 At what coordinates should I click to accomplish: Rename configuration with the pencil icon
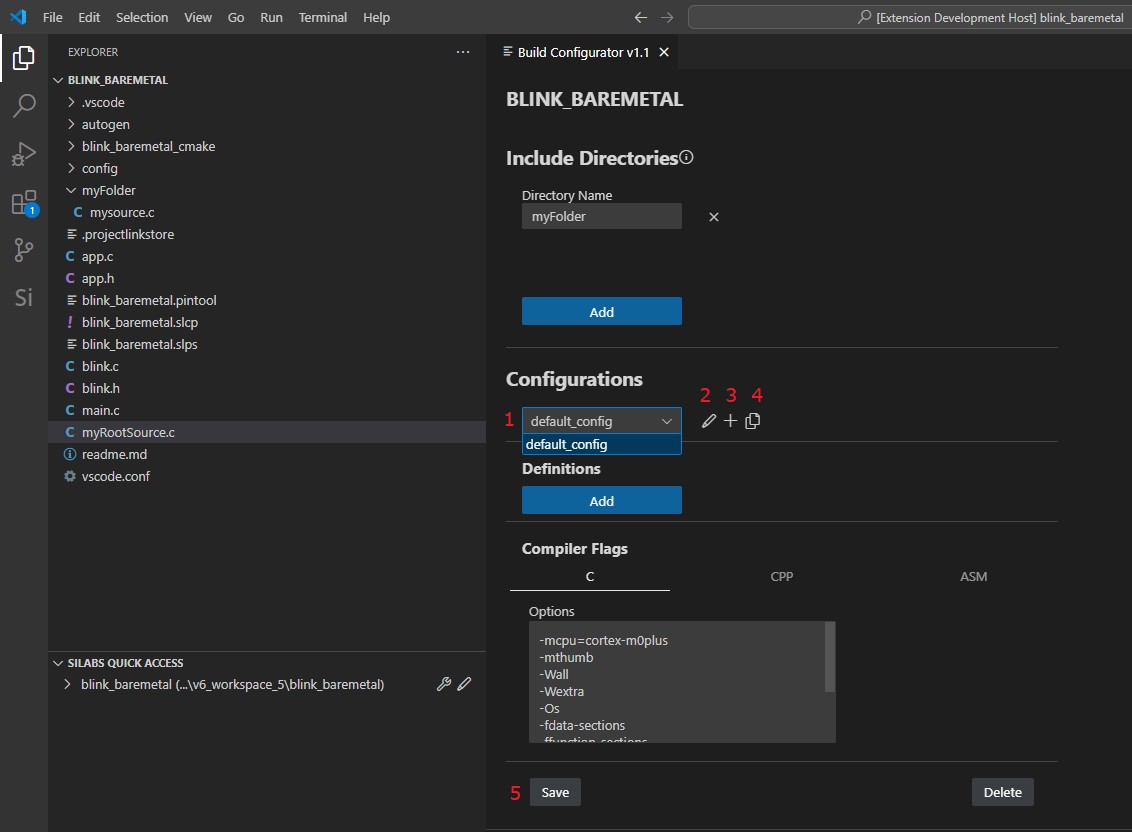pyautogui.click(x=709, y=421)
